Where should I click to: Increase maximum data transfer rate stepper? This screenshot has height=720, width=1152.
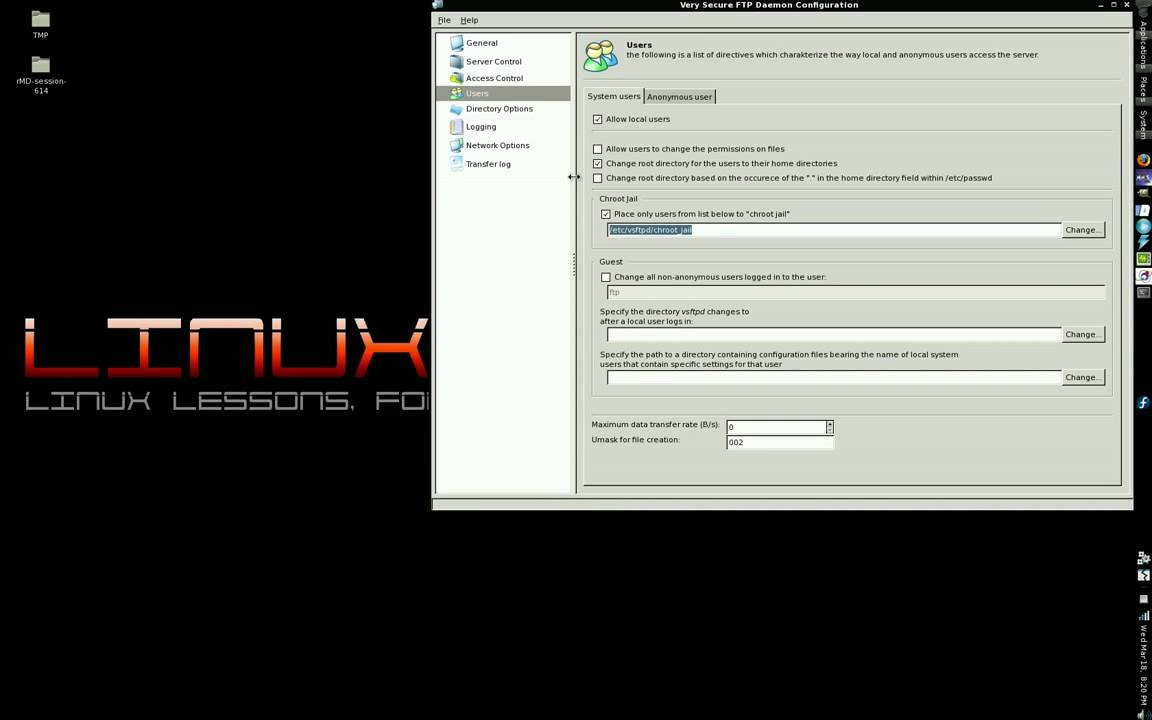[829, 424]
